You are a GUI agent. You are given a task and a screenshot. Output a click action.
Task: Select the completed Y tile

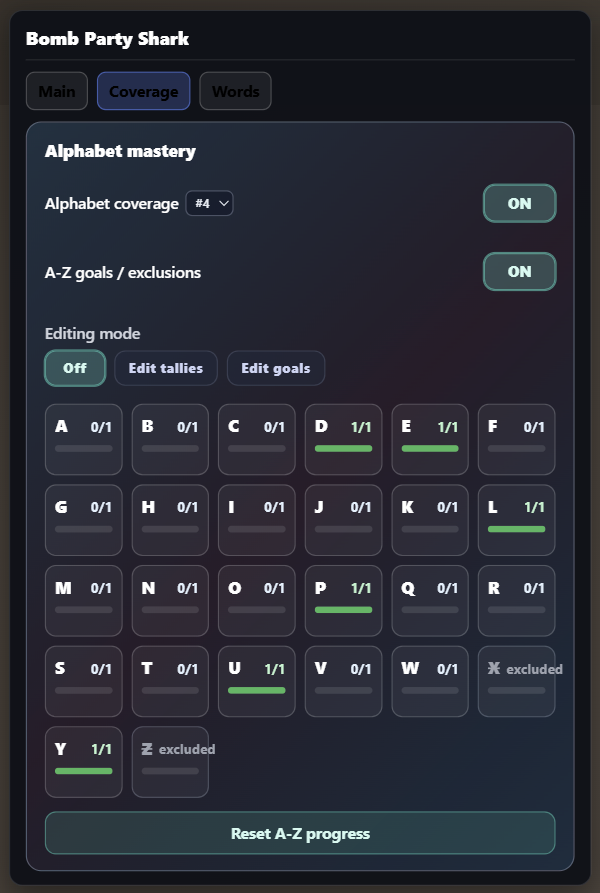pos(83,761)
